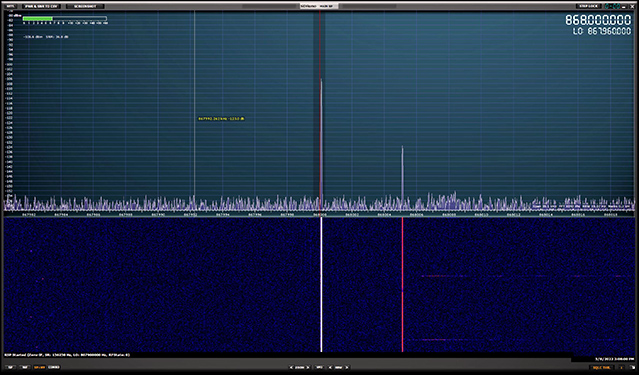Increase zoom with the right ZOOM arrow
Image resolution: width=639 pixels, height=375 pixels.
pos(308,367)
